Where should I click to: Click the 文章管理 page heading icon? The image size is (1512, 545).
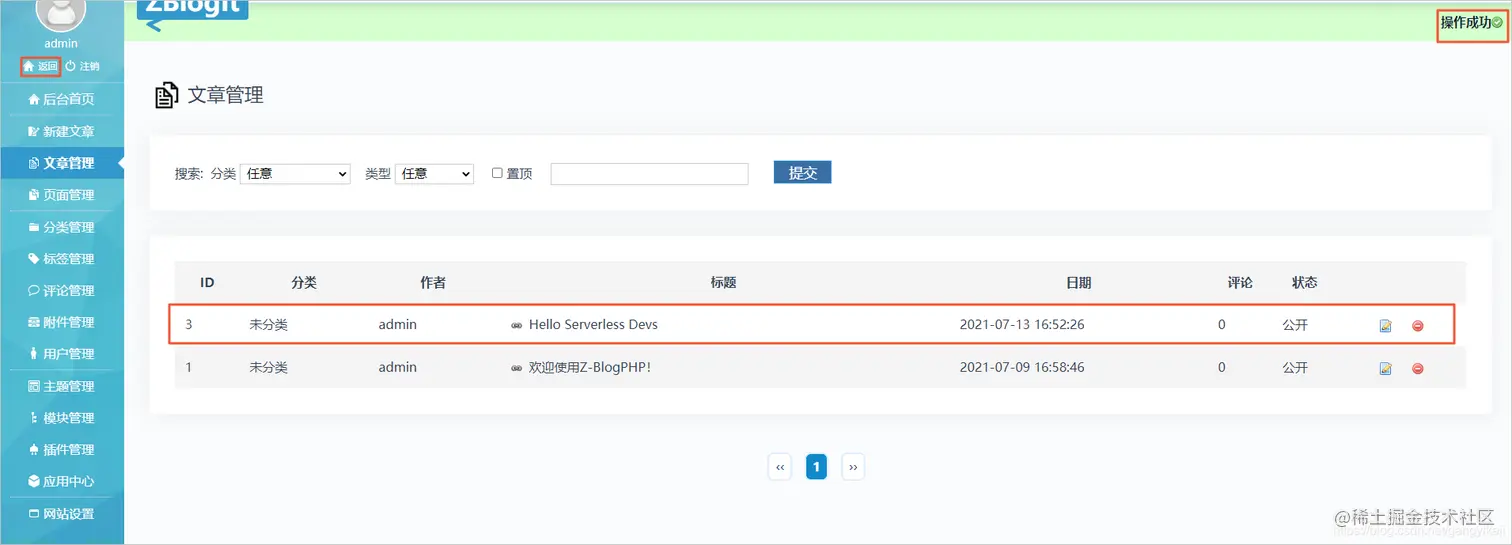(166, 96)
